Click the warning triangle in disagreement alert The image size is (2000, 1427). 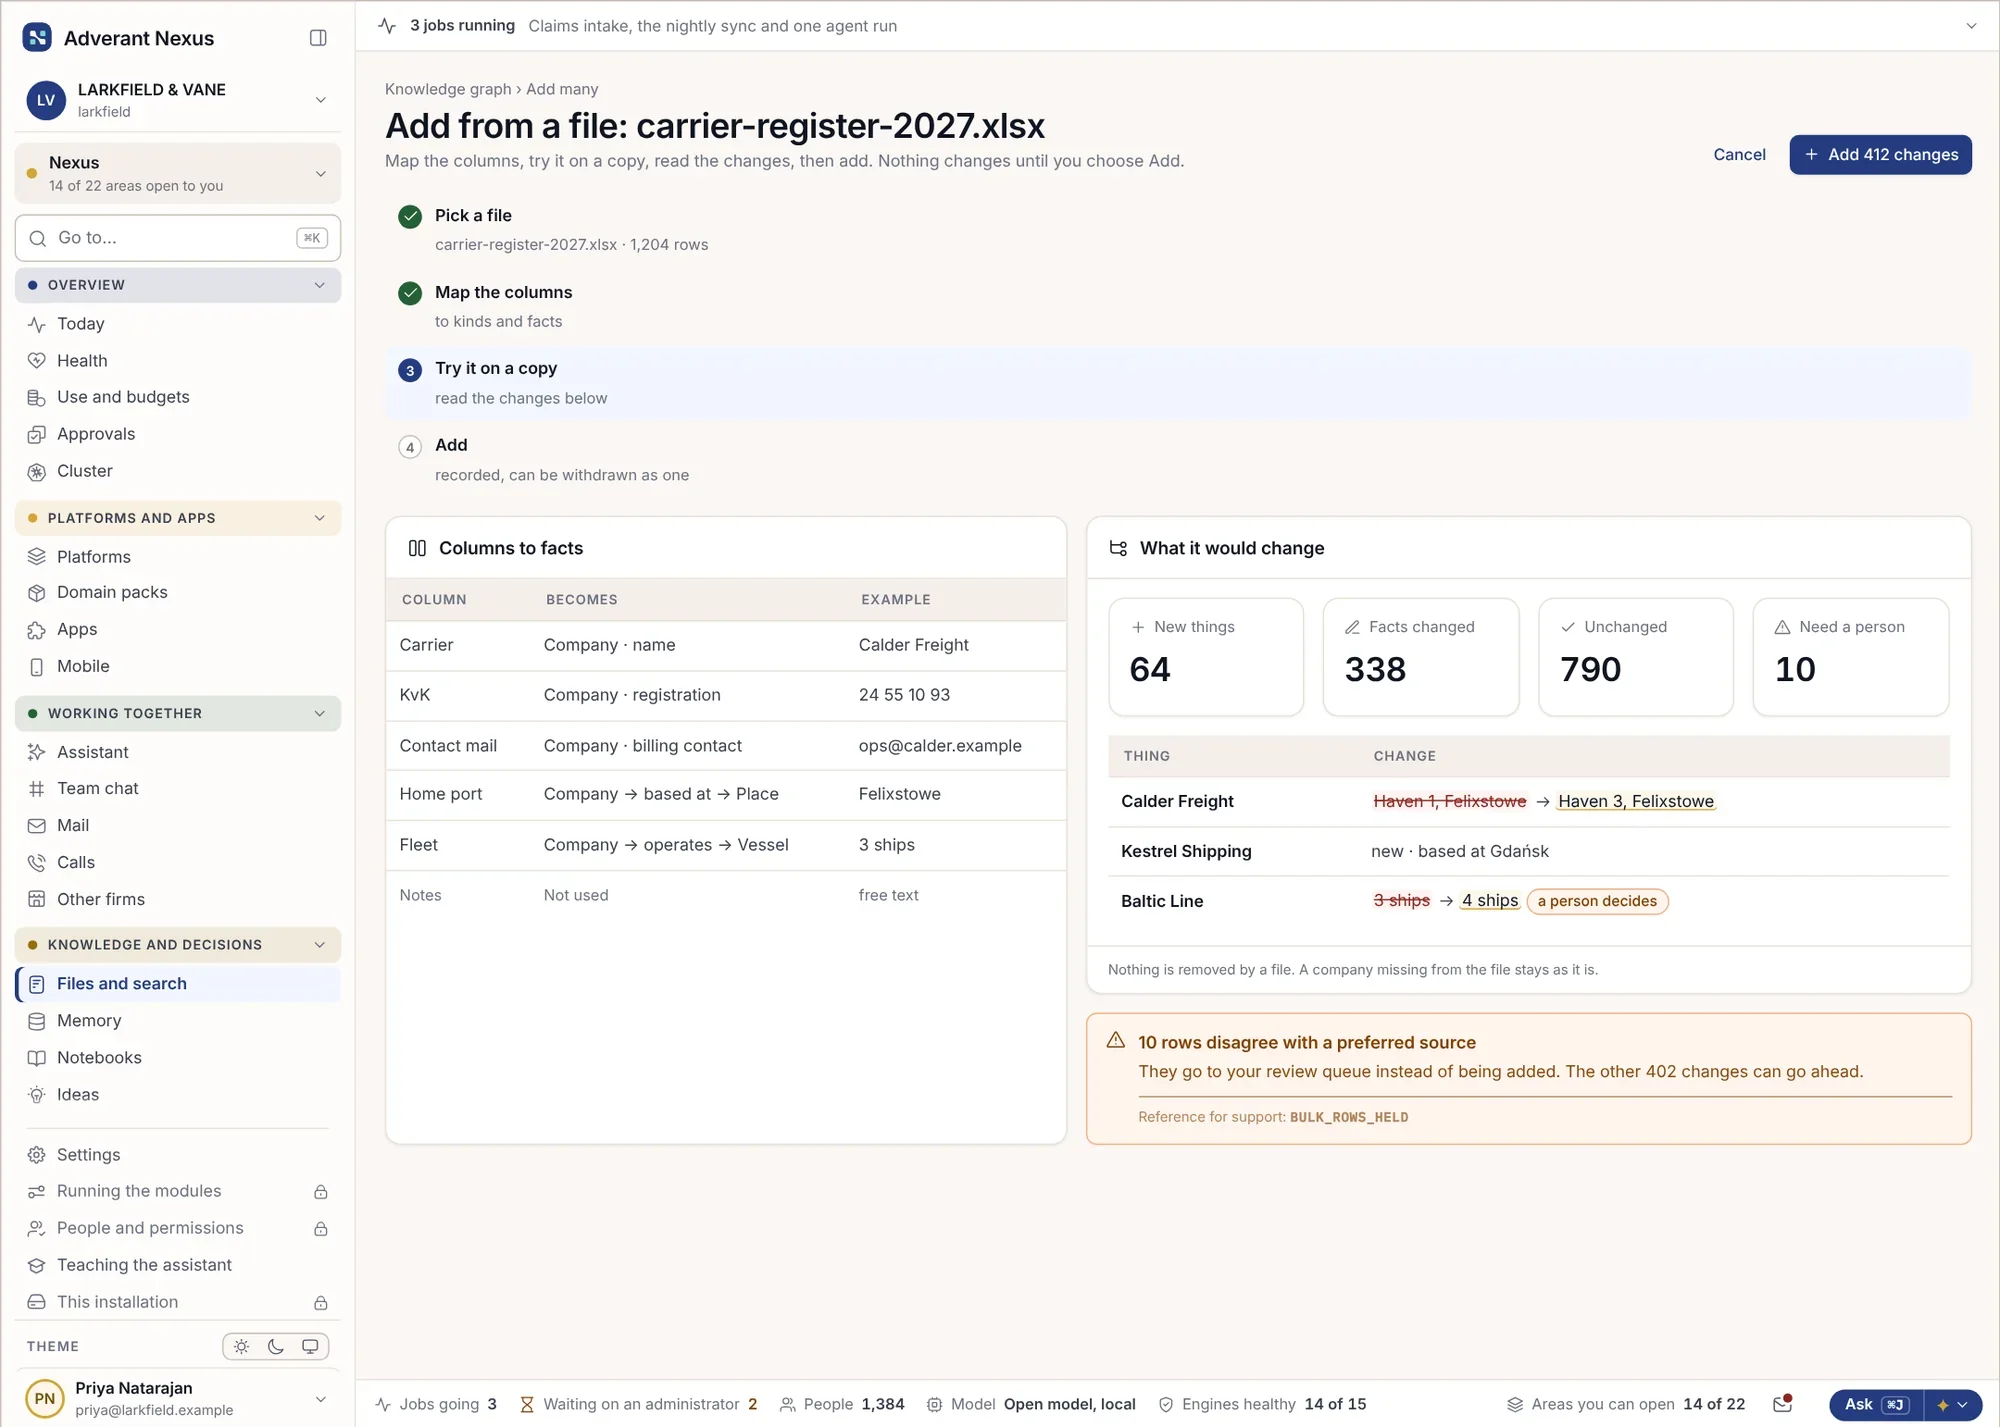tap(1116, 1041)
